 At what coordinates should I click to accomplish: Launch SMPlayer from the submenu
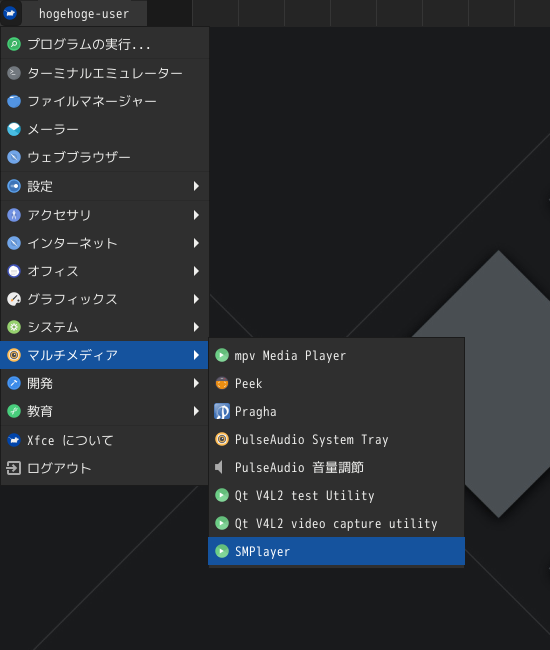tap(337, 551)
